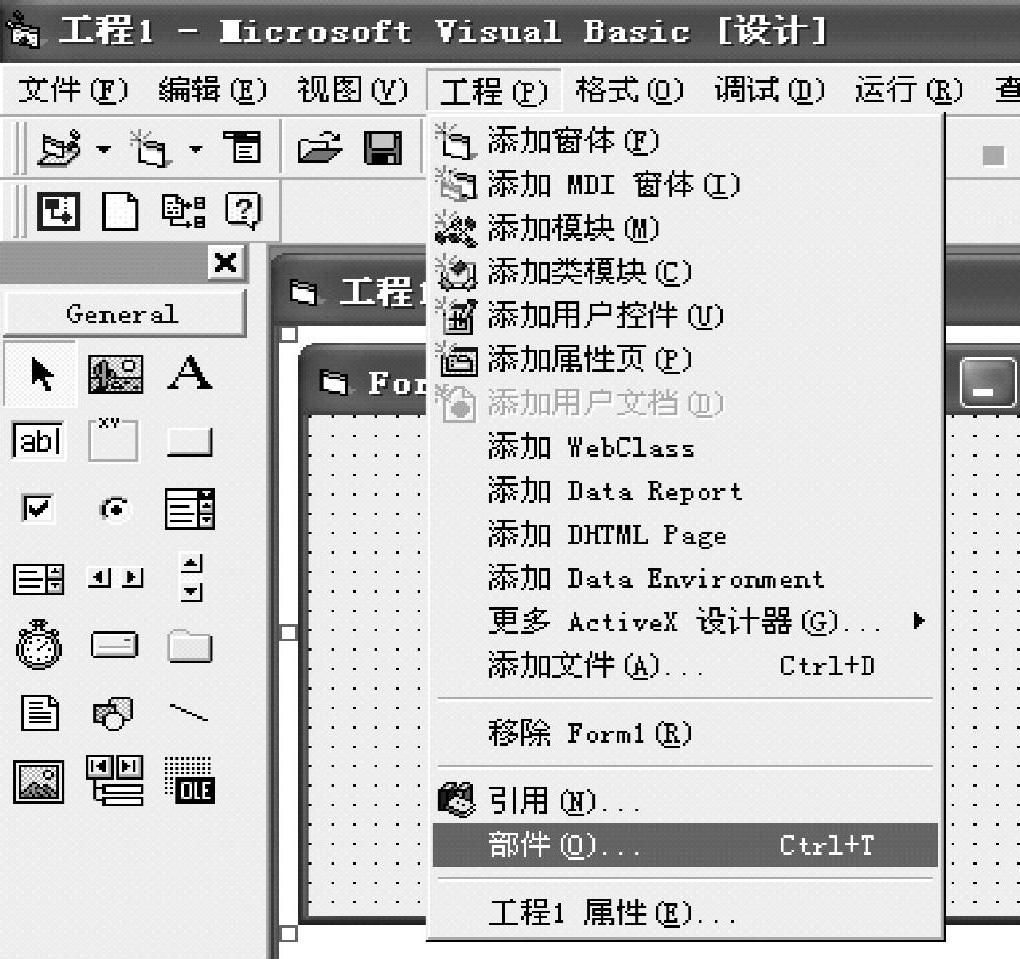Select the ListBox control tool
Image resolution: width=1020 pixels, height=959 pixels.
pyautogui.click(x=38, y=578)
